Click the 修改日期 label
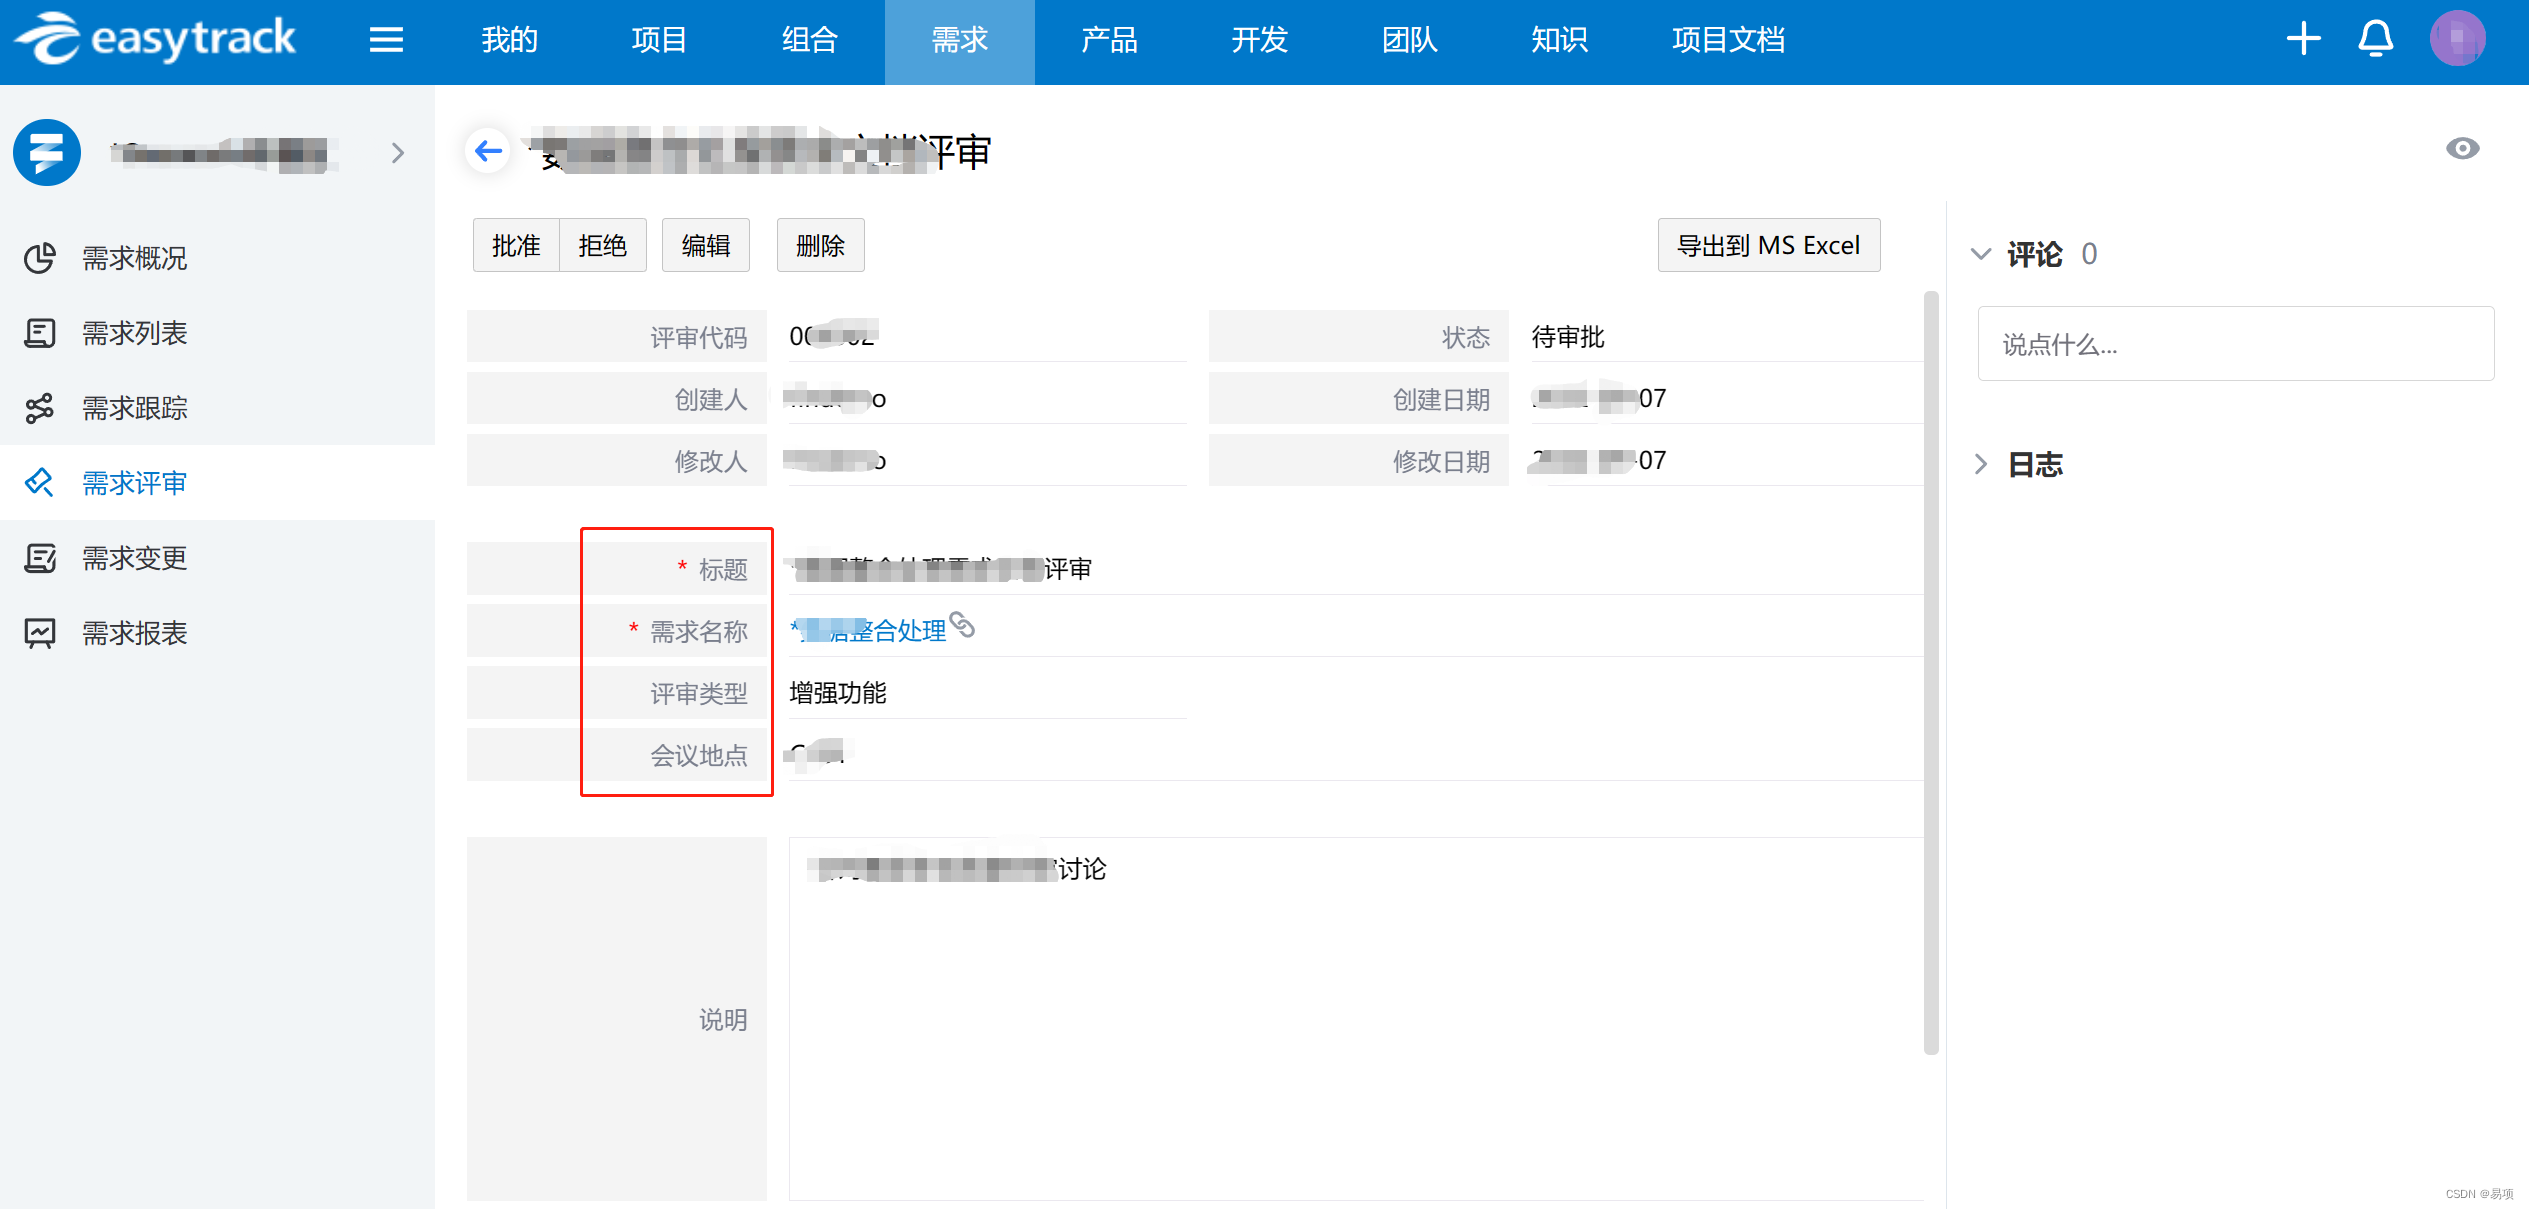The height and width of the screenshot is (1209, 2529). [x=1441, y=462]
